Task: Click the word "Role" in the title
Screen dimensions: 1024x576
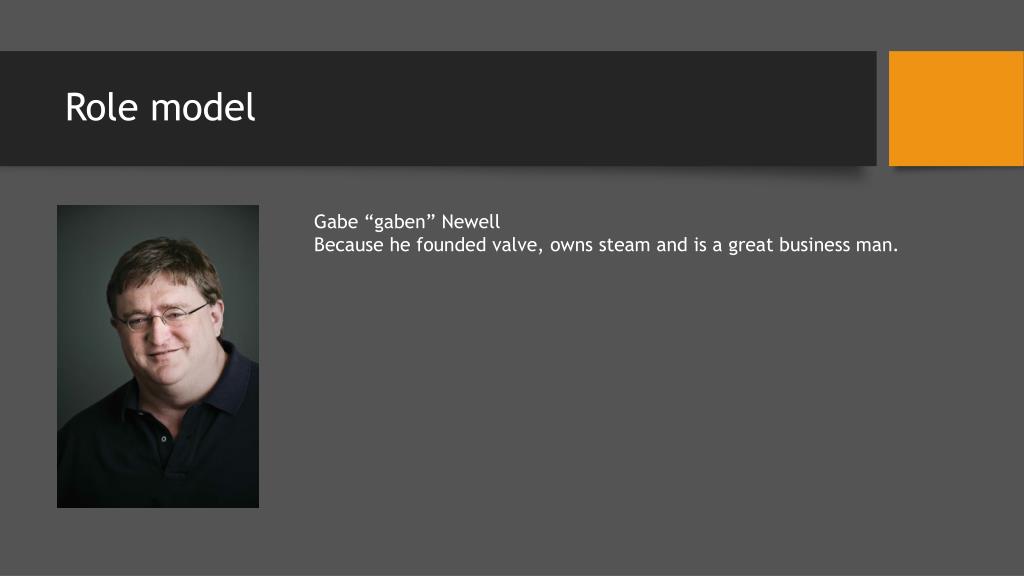Action: coord(102,107)
